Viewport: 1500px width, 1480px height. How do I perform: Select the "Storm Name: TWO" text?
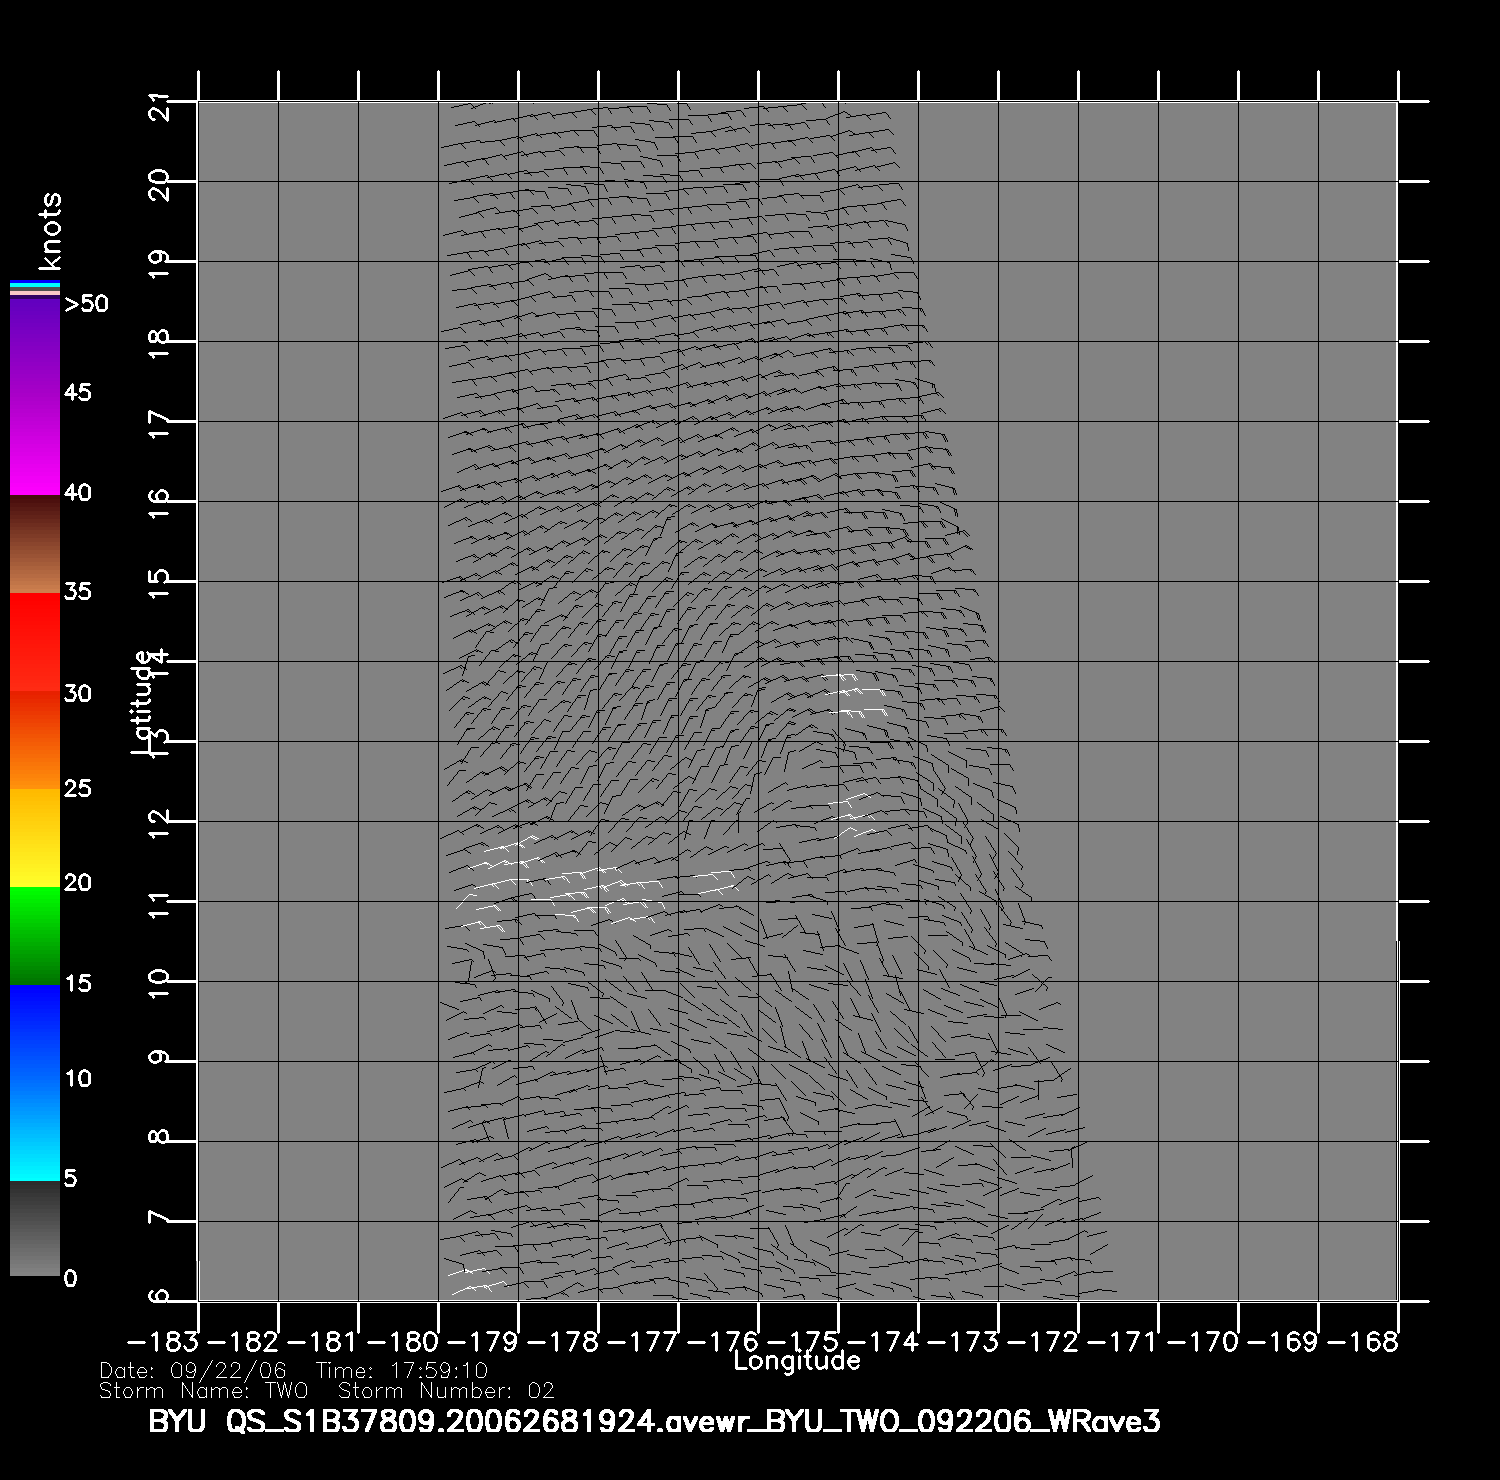tap(204, 1391)
